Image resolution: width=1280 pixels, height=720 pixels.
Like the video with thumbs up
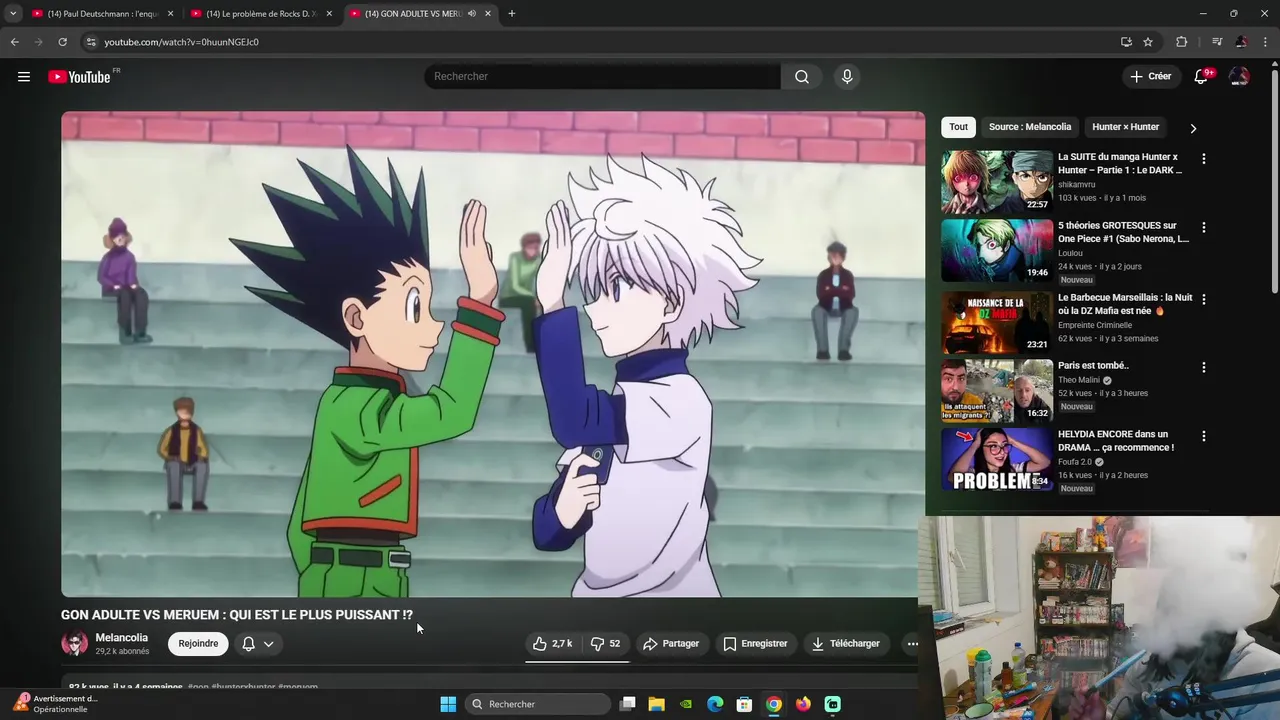click(x=553, y=644)
